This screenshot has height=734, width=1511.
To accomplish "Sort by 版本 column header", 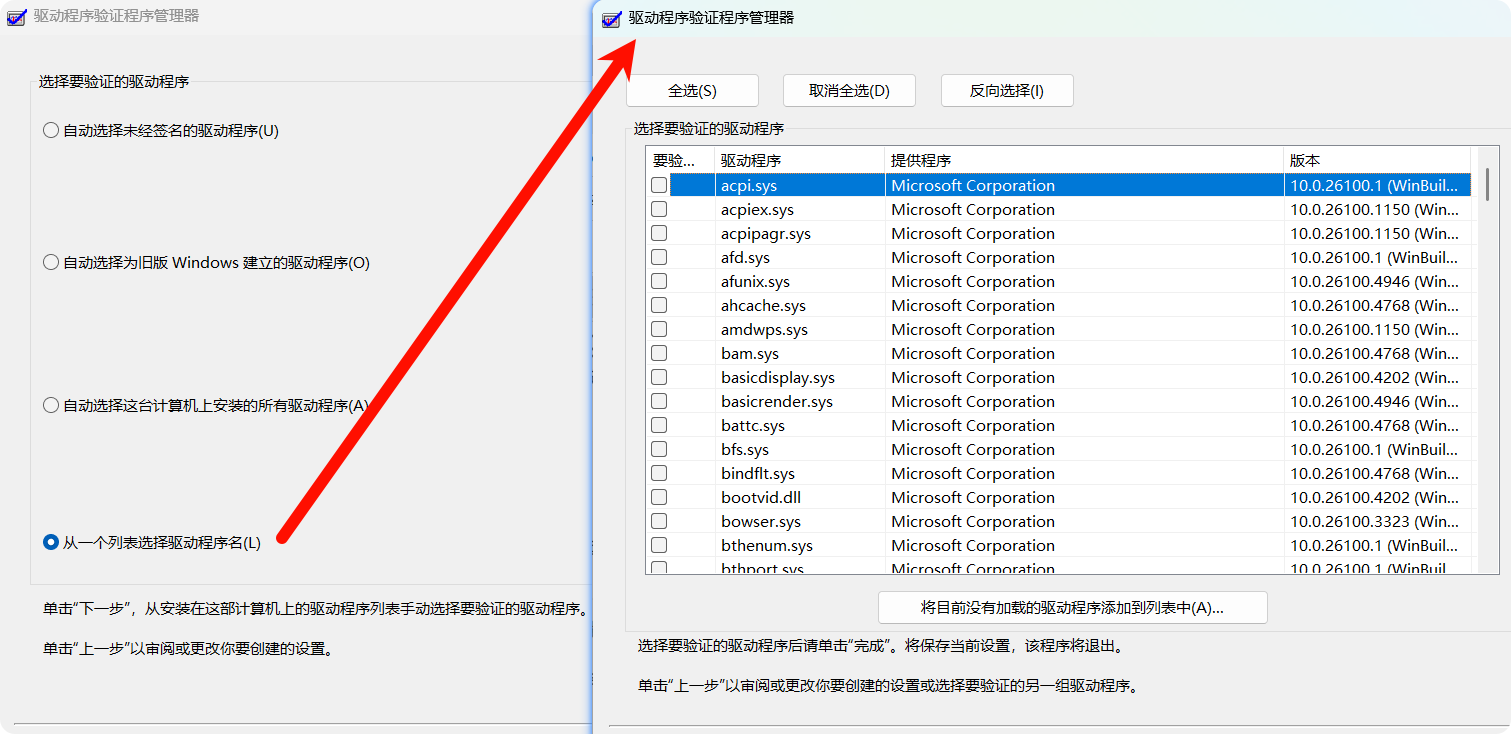I will (1377, 160).
